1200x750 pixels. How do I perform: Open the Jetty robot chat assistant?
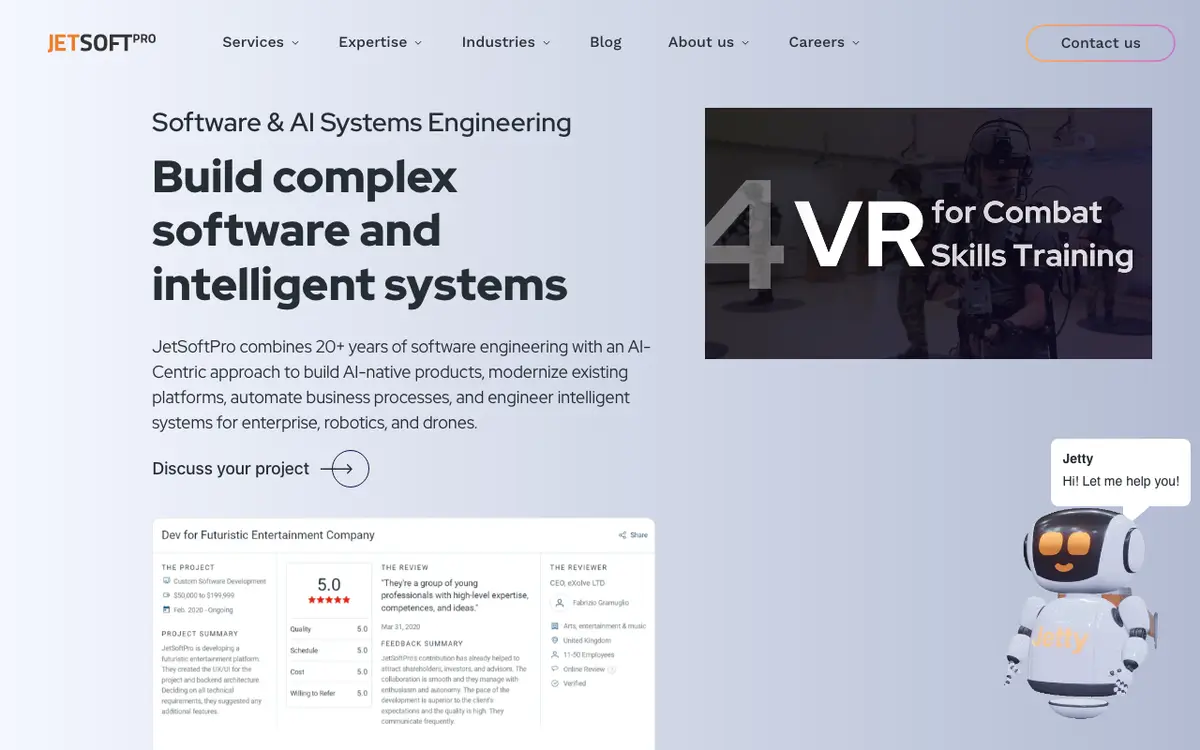click(1080, 612)
